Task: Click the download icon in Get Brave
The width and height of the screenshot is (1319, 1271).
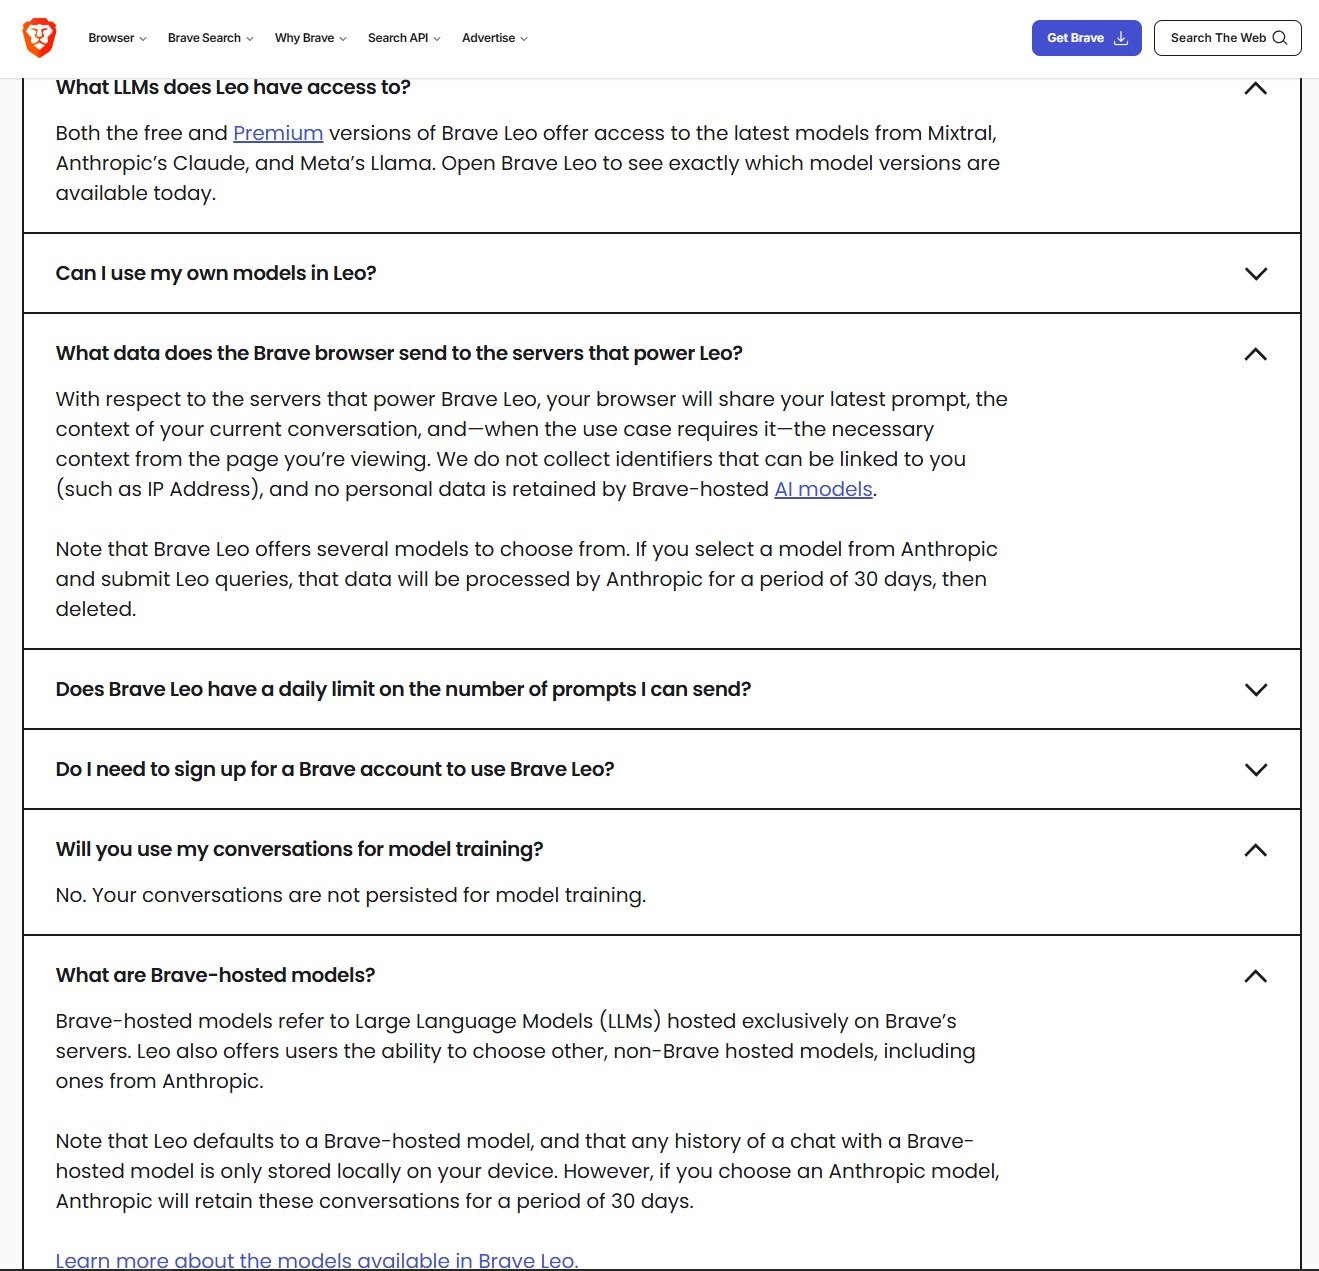Action: 1121,38
